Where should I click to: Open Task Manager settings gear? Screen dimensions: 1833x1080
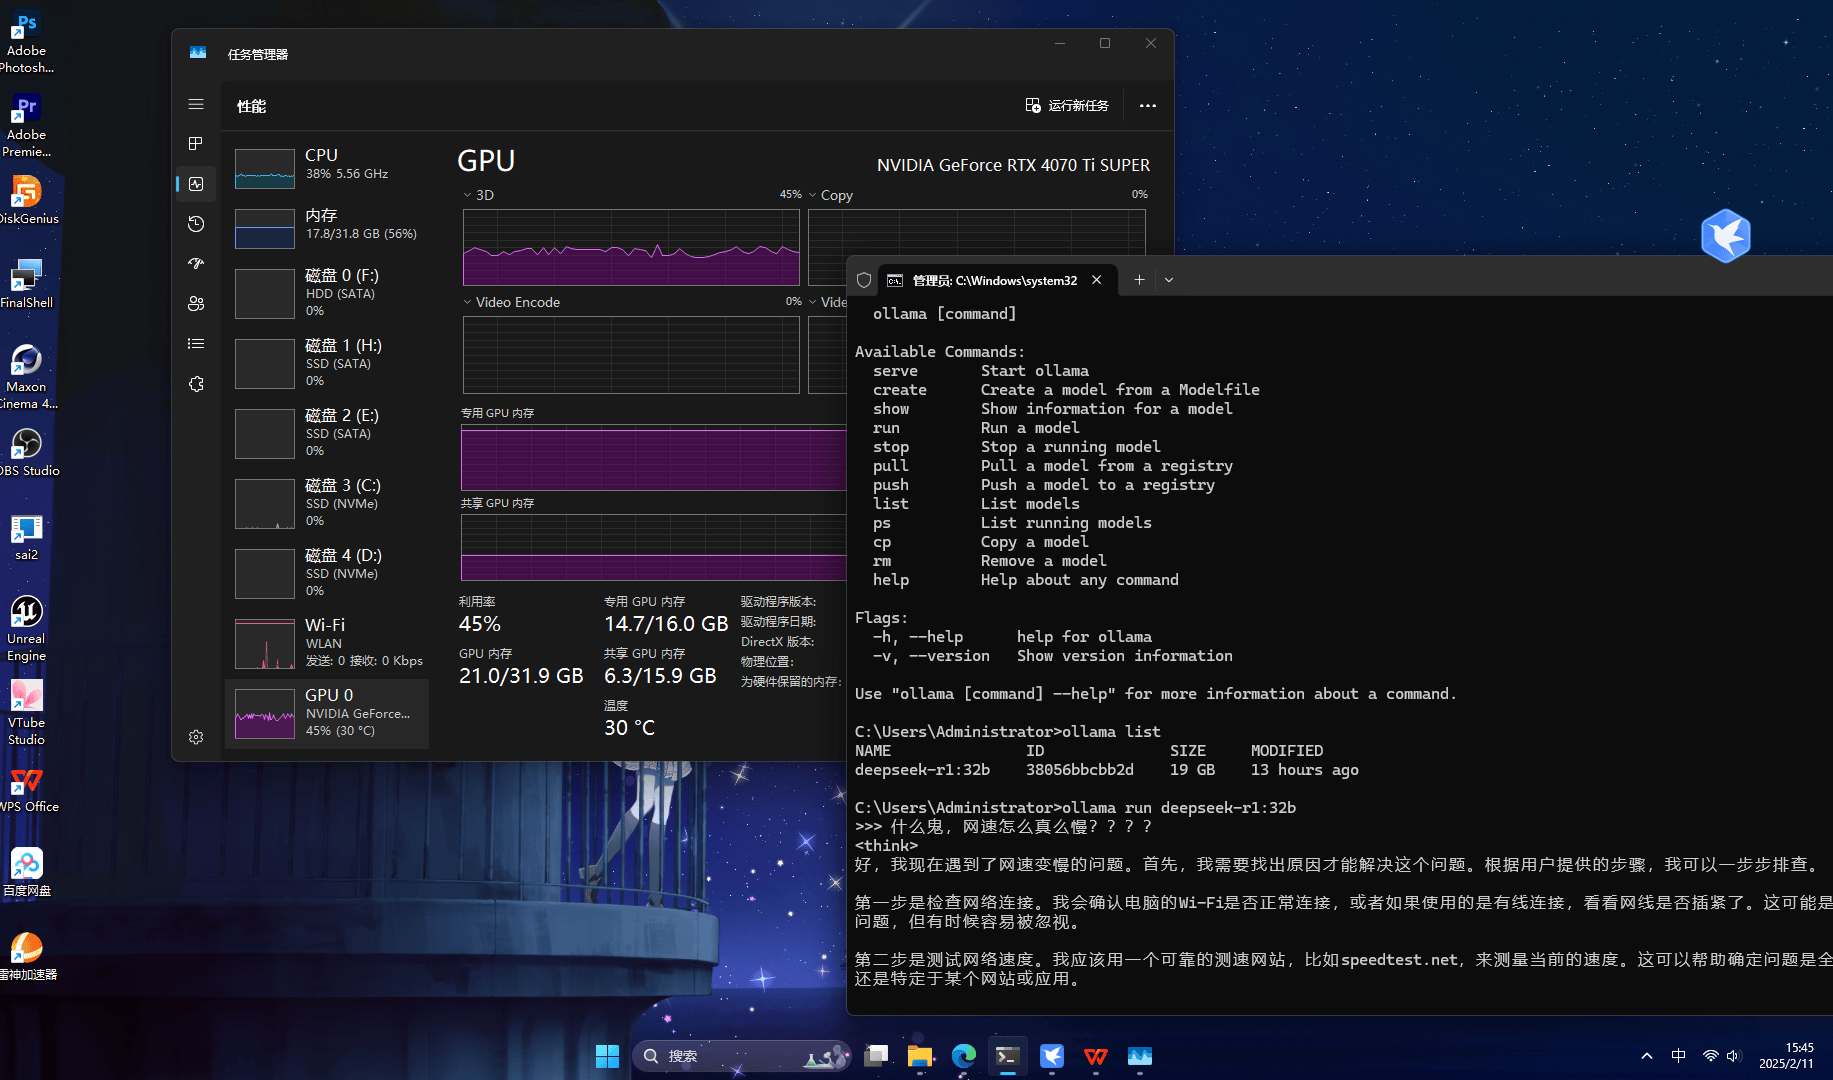196,737
